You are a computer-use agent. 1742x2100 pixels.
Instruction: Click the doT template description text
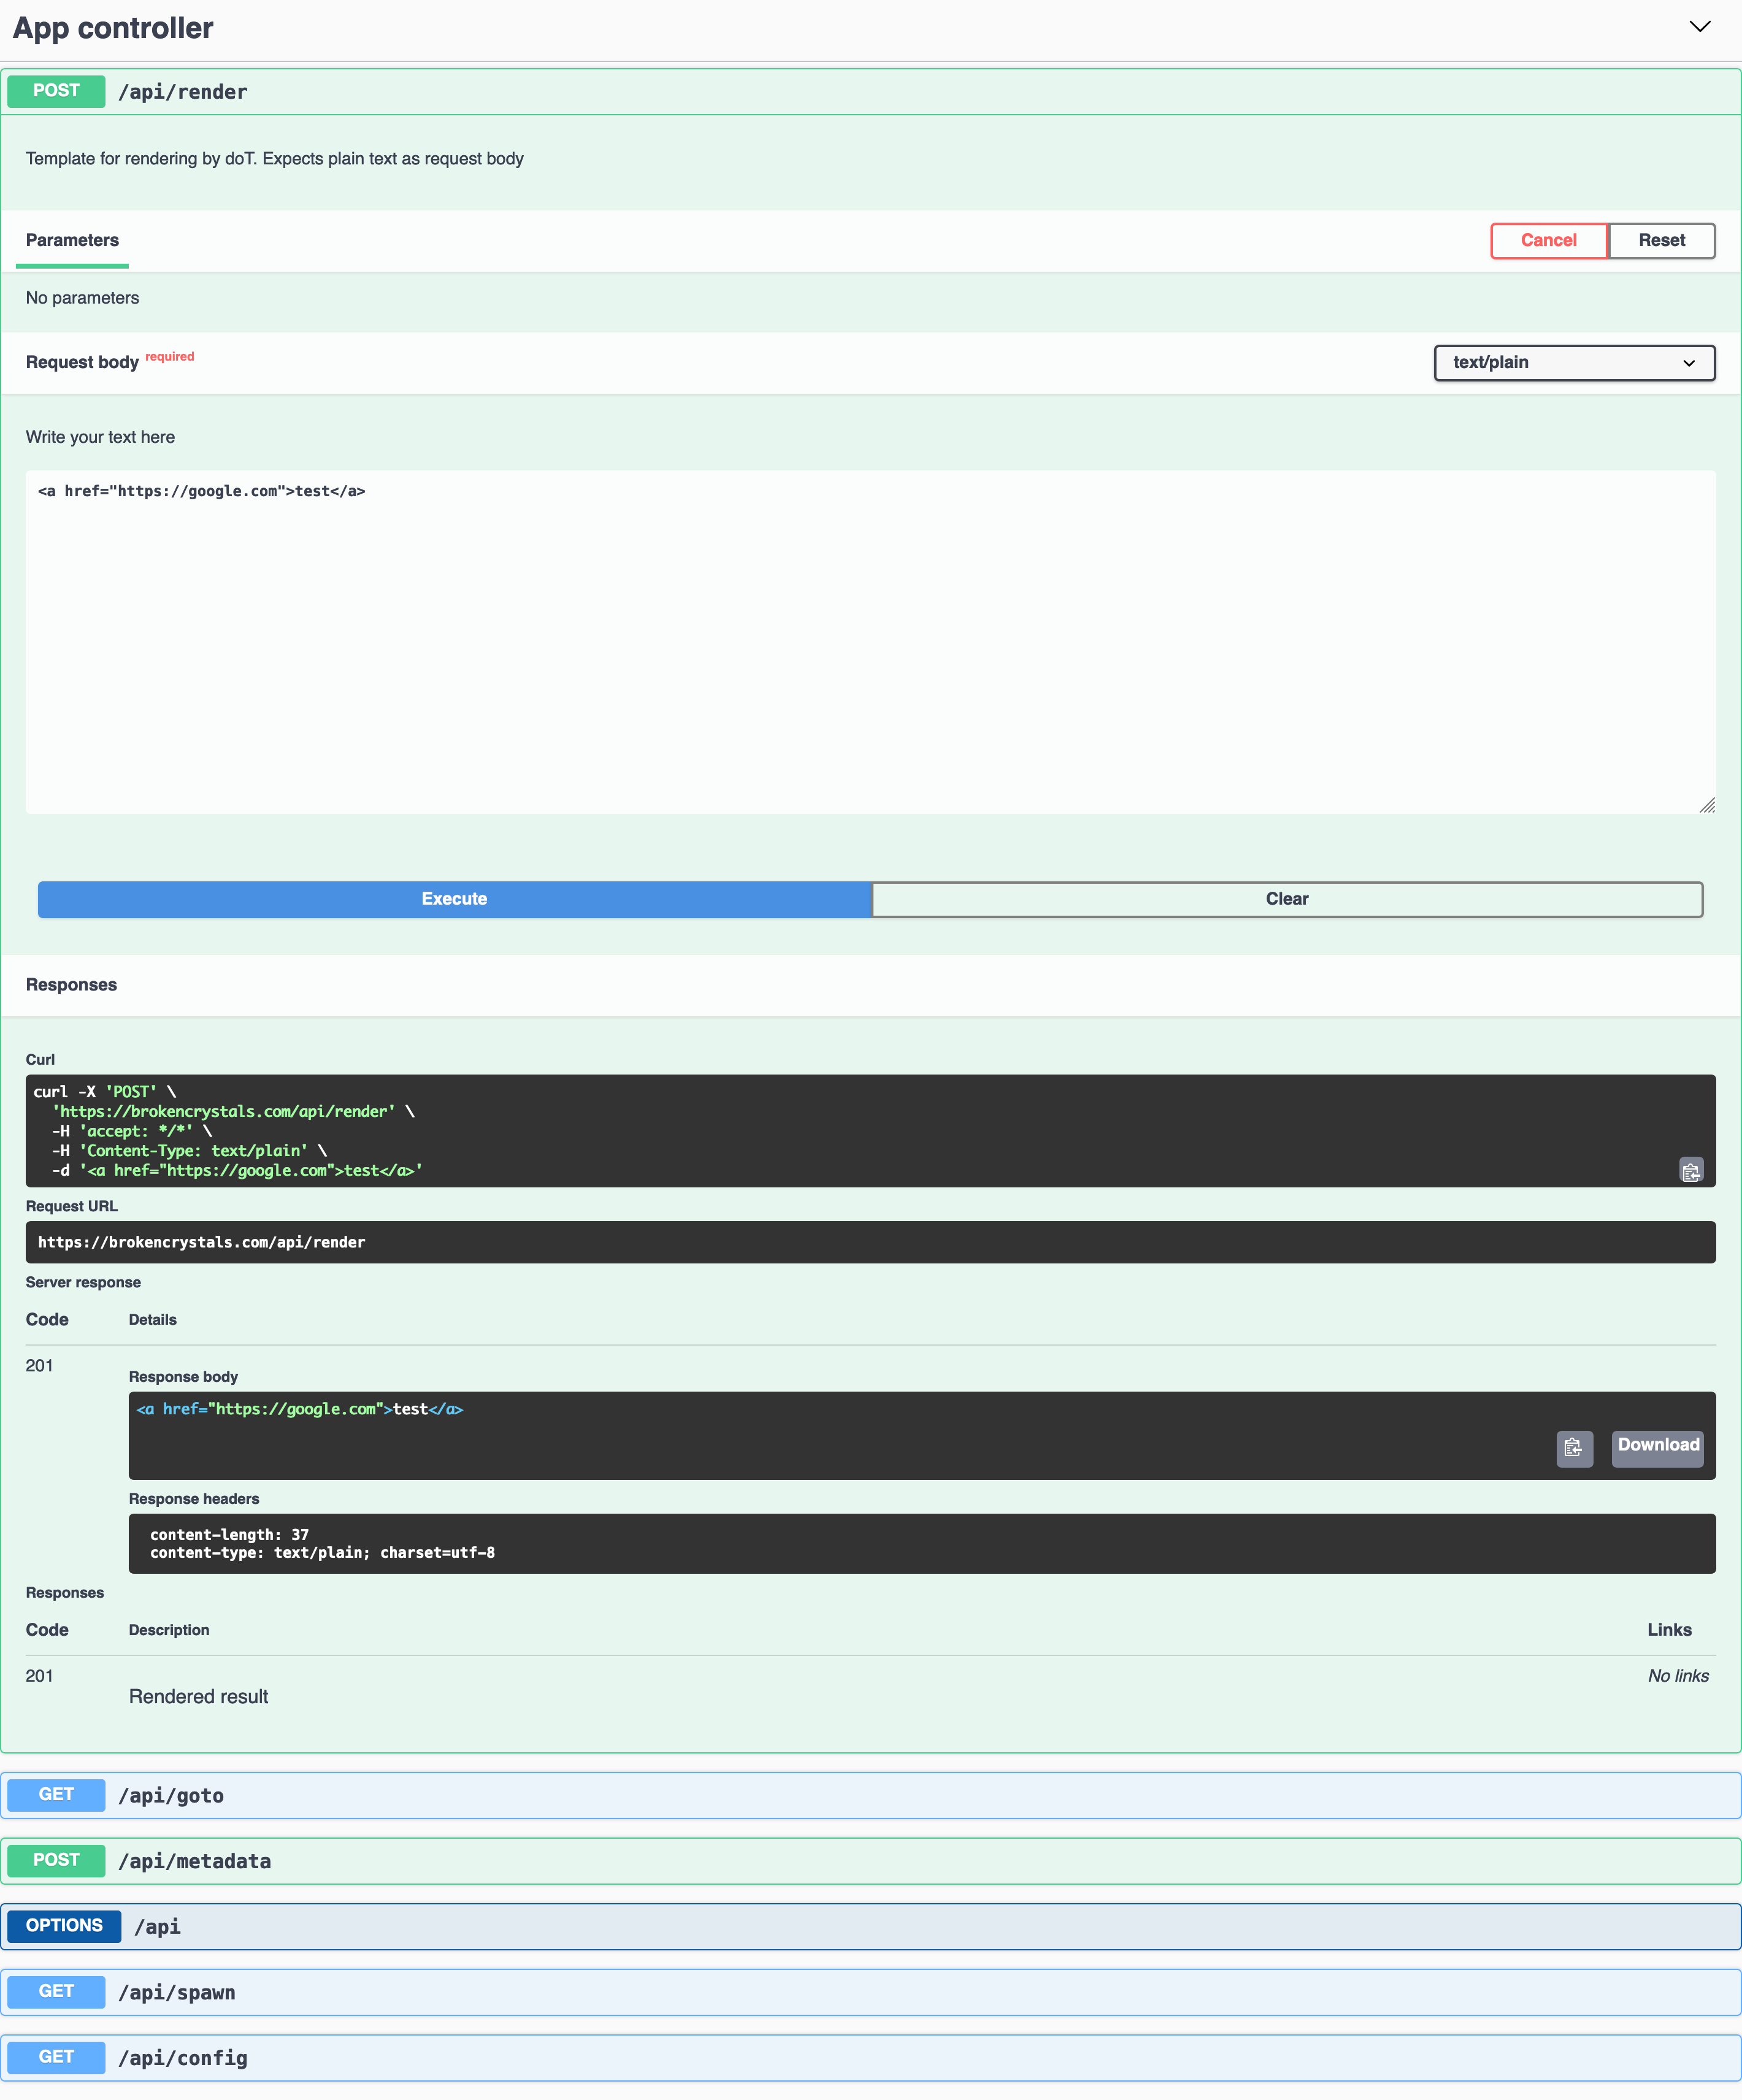[274, 159]
